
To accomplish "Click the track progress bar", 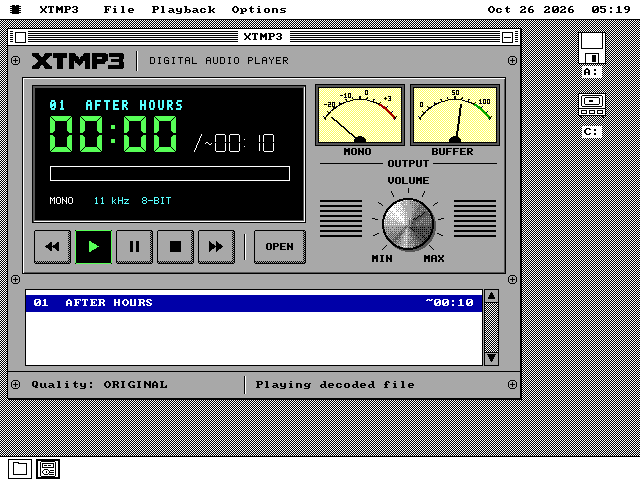I will click(x=170, y=173).
